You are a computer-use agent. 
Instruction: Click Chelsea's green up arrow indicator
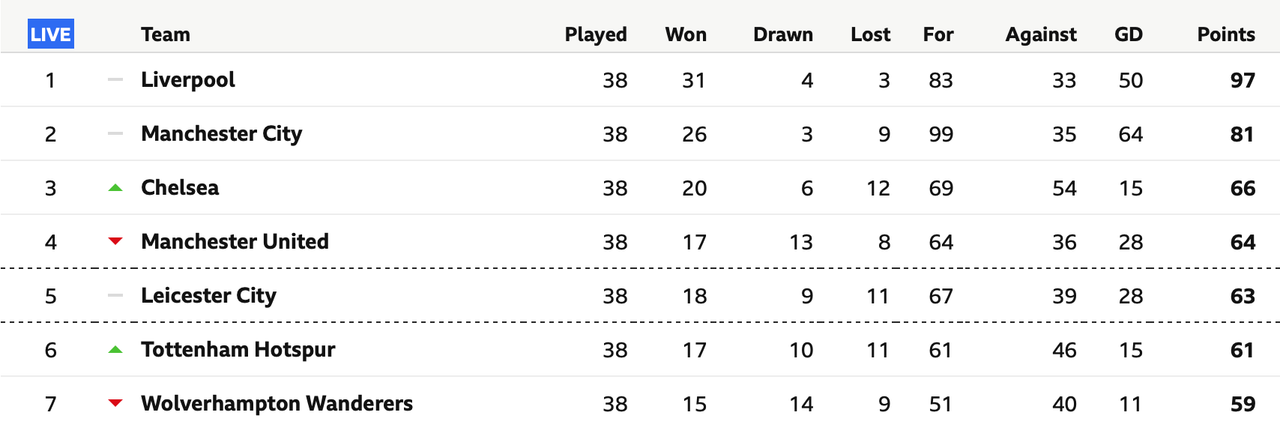pos(115,187)
